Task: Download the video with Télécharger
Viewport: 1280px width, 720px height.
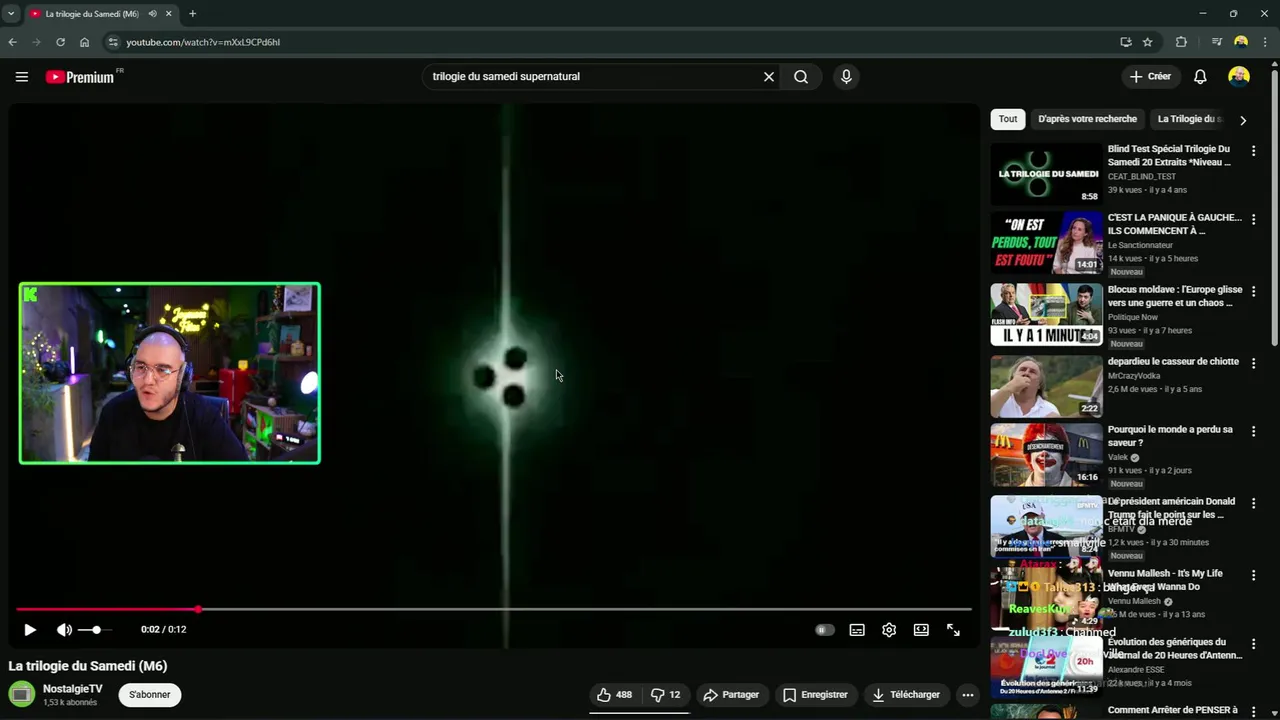Action: tap(906, 694)
